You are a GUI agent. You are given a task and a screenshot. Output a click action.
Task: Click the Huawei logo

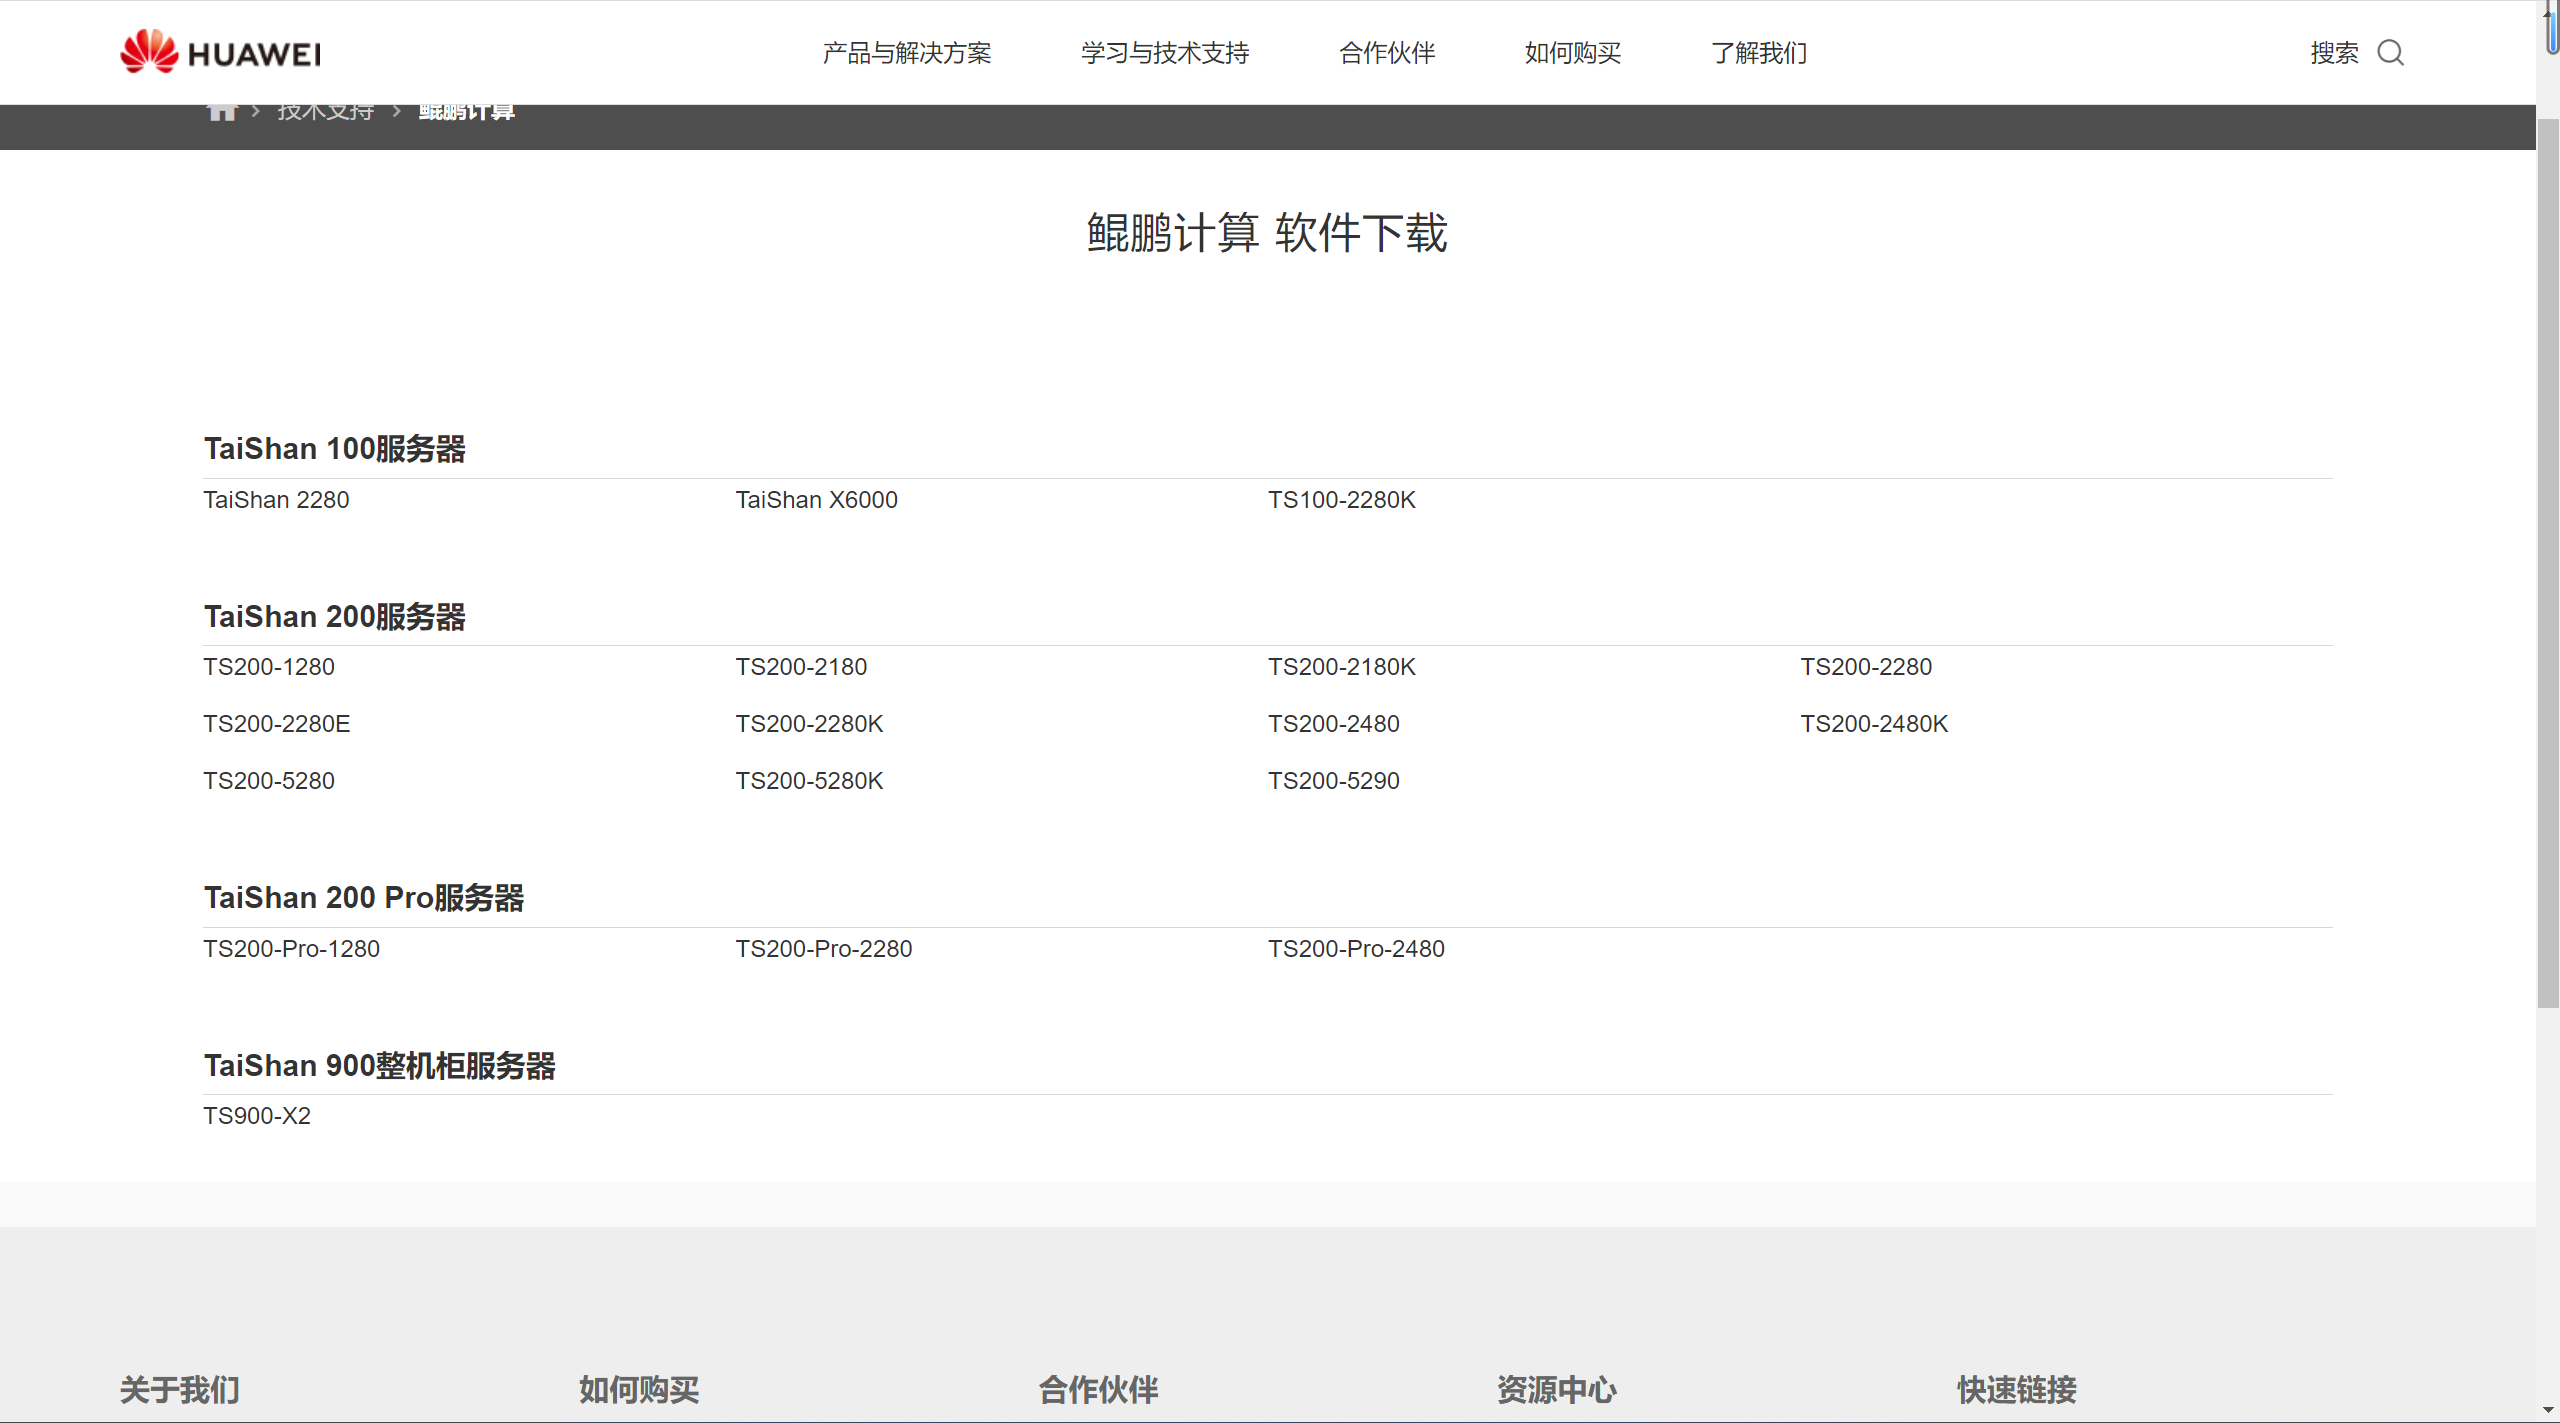pyautogui.click(x=220, y=51)
